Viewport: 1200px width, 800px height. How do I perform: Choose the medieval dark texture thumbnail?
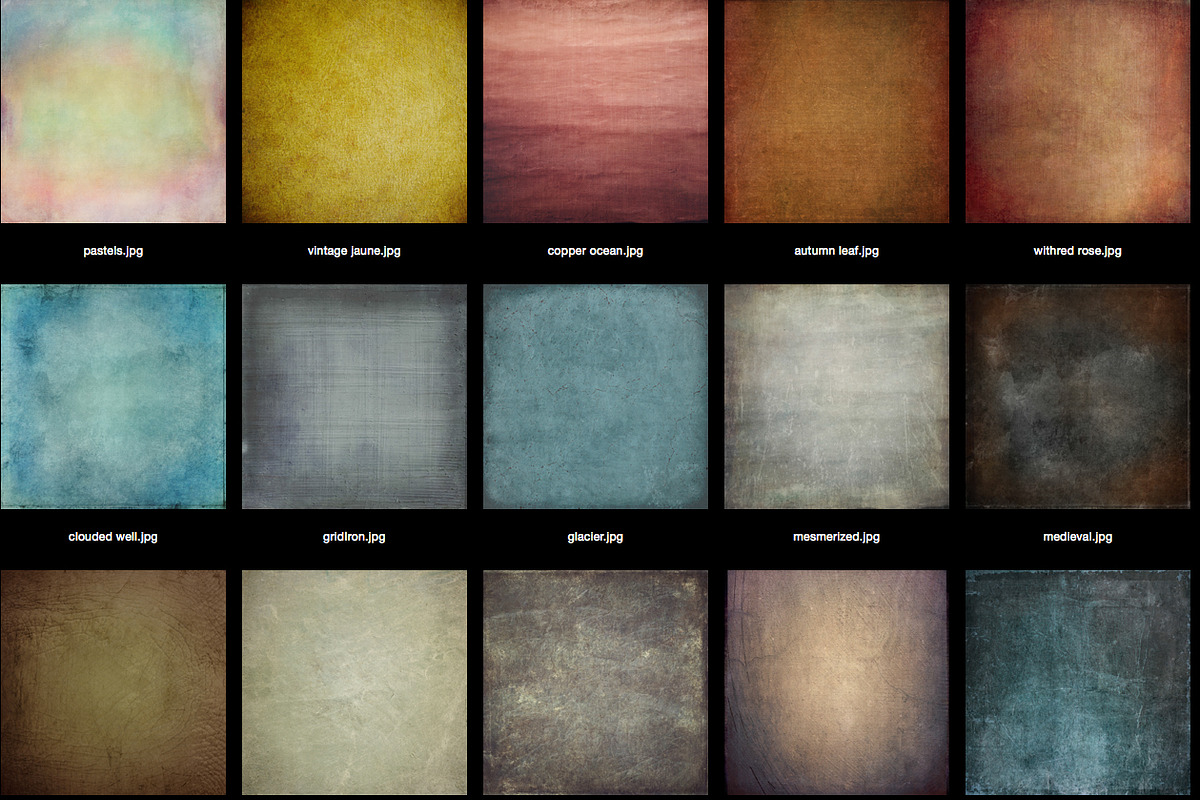click(x=1077, y=396)
